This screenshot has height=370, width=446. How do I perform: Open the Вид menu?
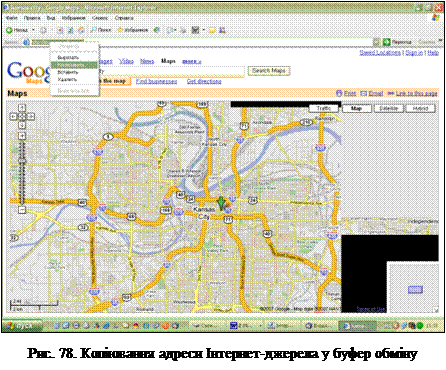(51, 18)
